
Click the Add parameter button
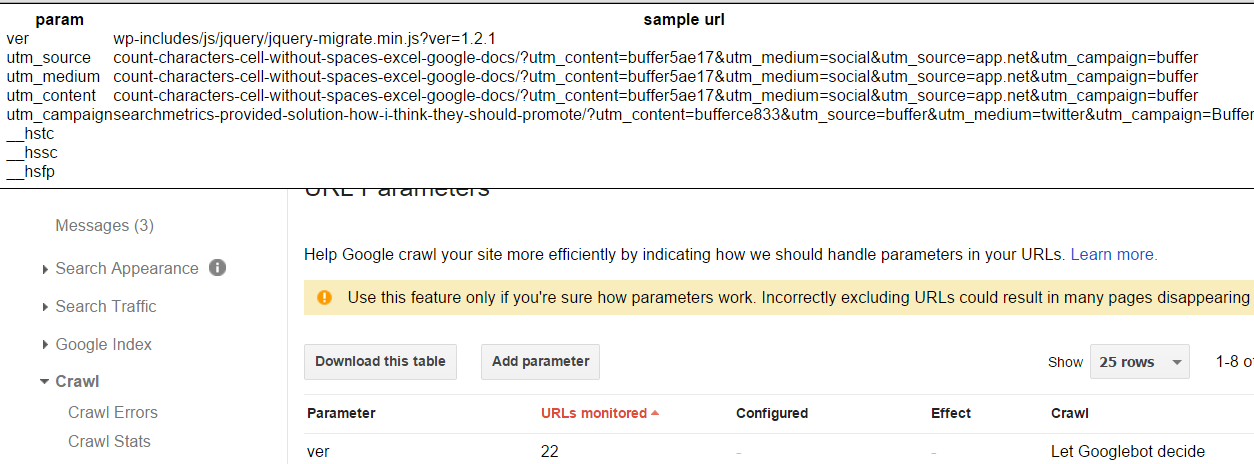(x=540, y=362)
